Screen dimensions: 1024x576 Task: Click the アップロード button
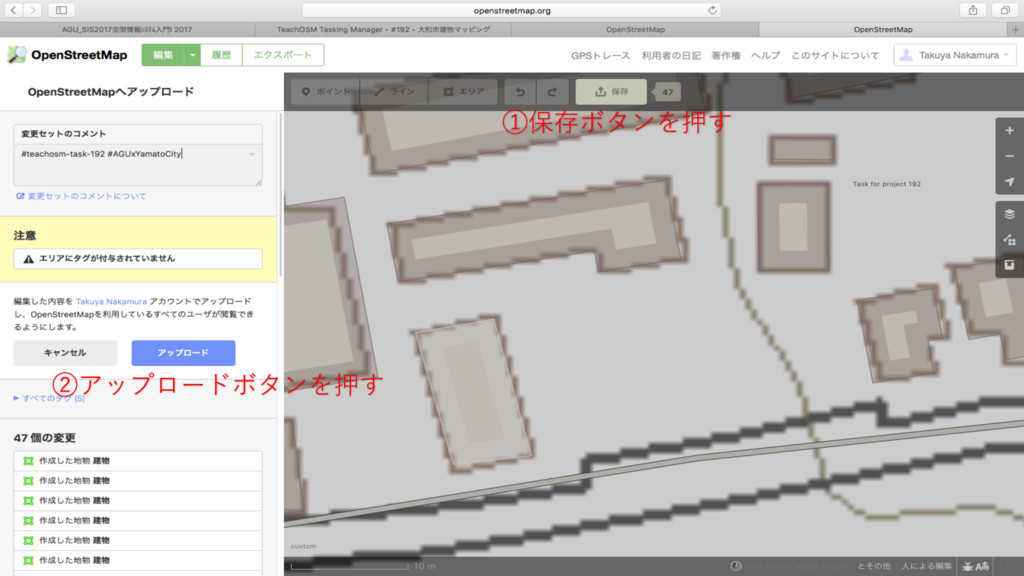pos(184,353)
